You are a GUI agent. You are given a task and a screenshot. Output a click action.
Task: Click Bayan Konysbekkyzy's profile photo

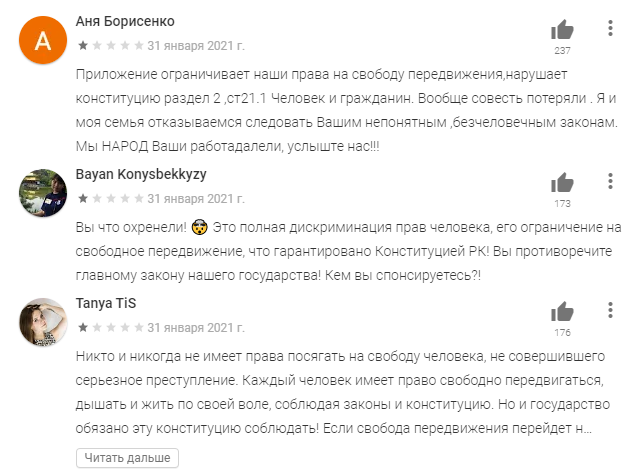42,194
